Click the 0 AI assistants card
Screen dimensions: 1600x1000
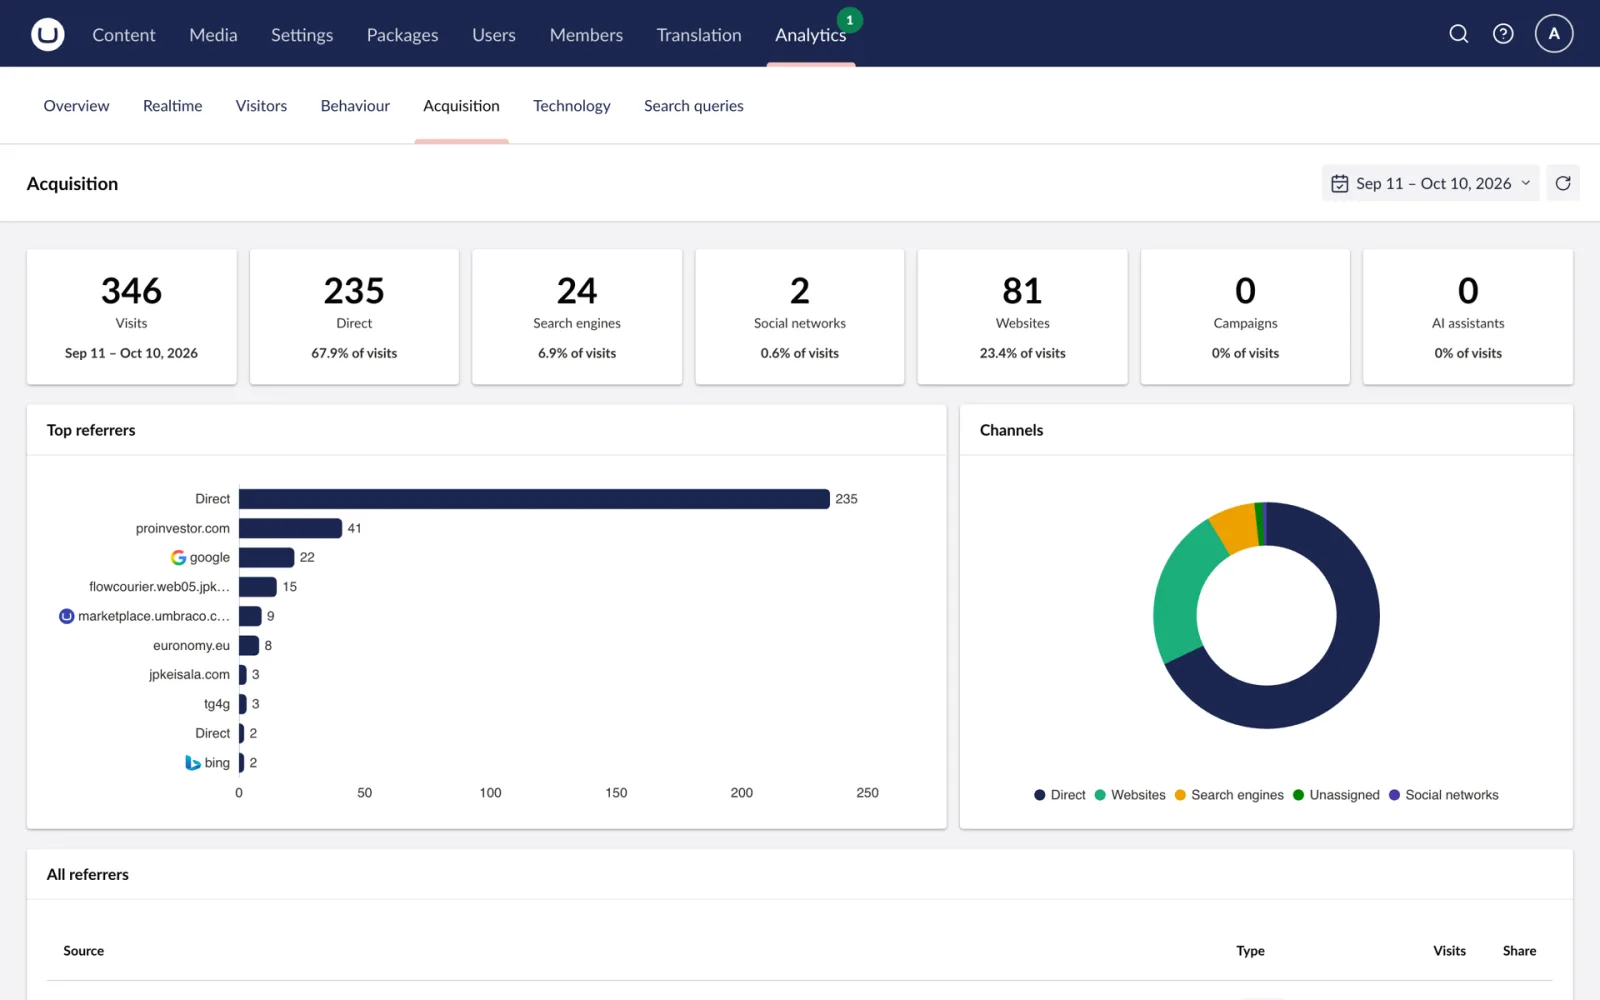[x=1468, y=317]
